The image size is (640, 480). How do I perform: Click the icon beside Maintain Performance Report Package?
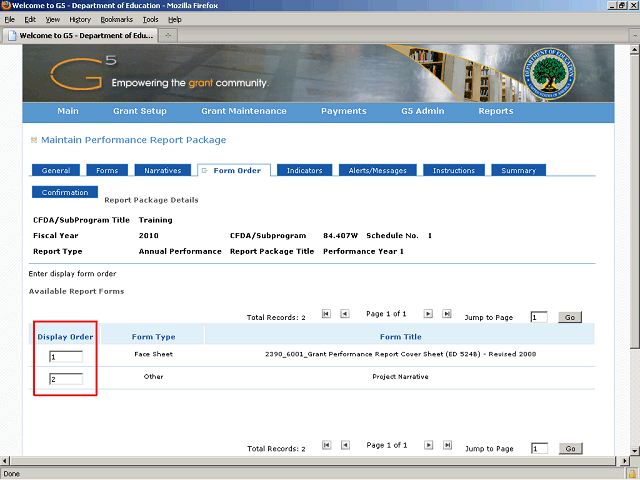[34, 140]
